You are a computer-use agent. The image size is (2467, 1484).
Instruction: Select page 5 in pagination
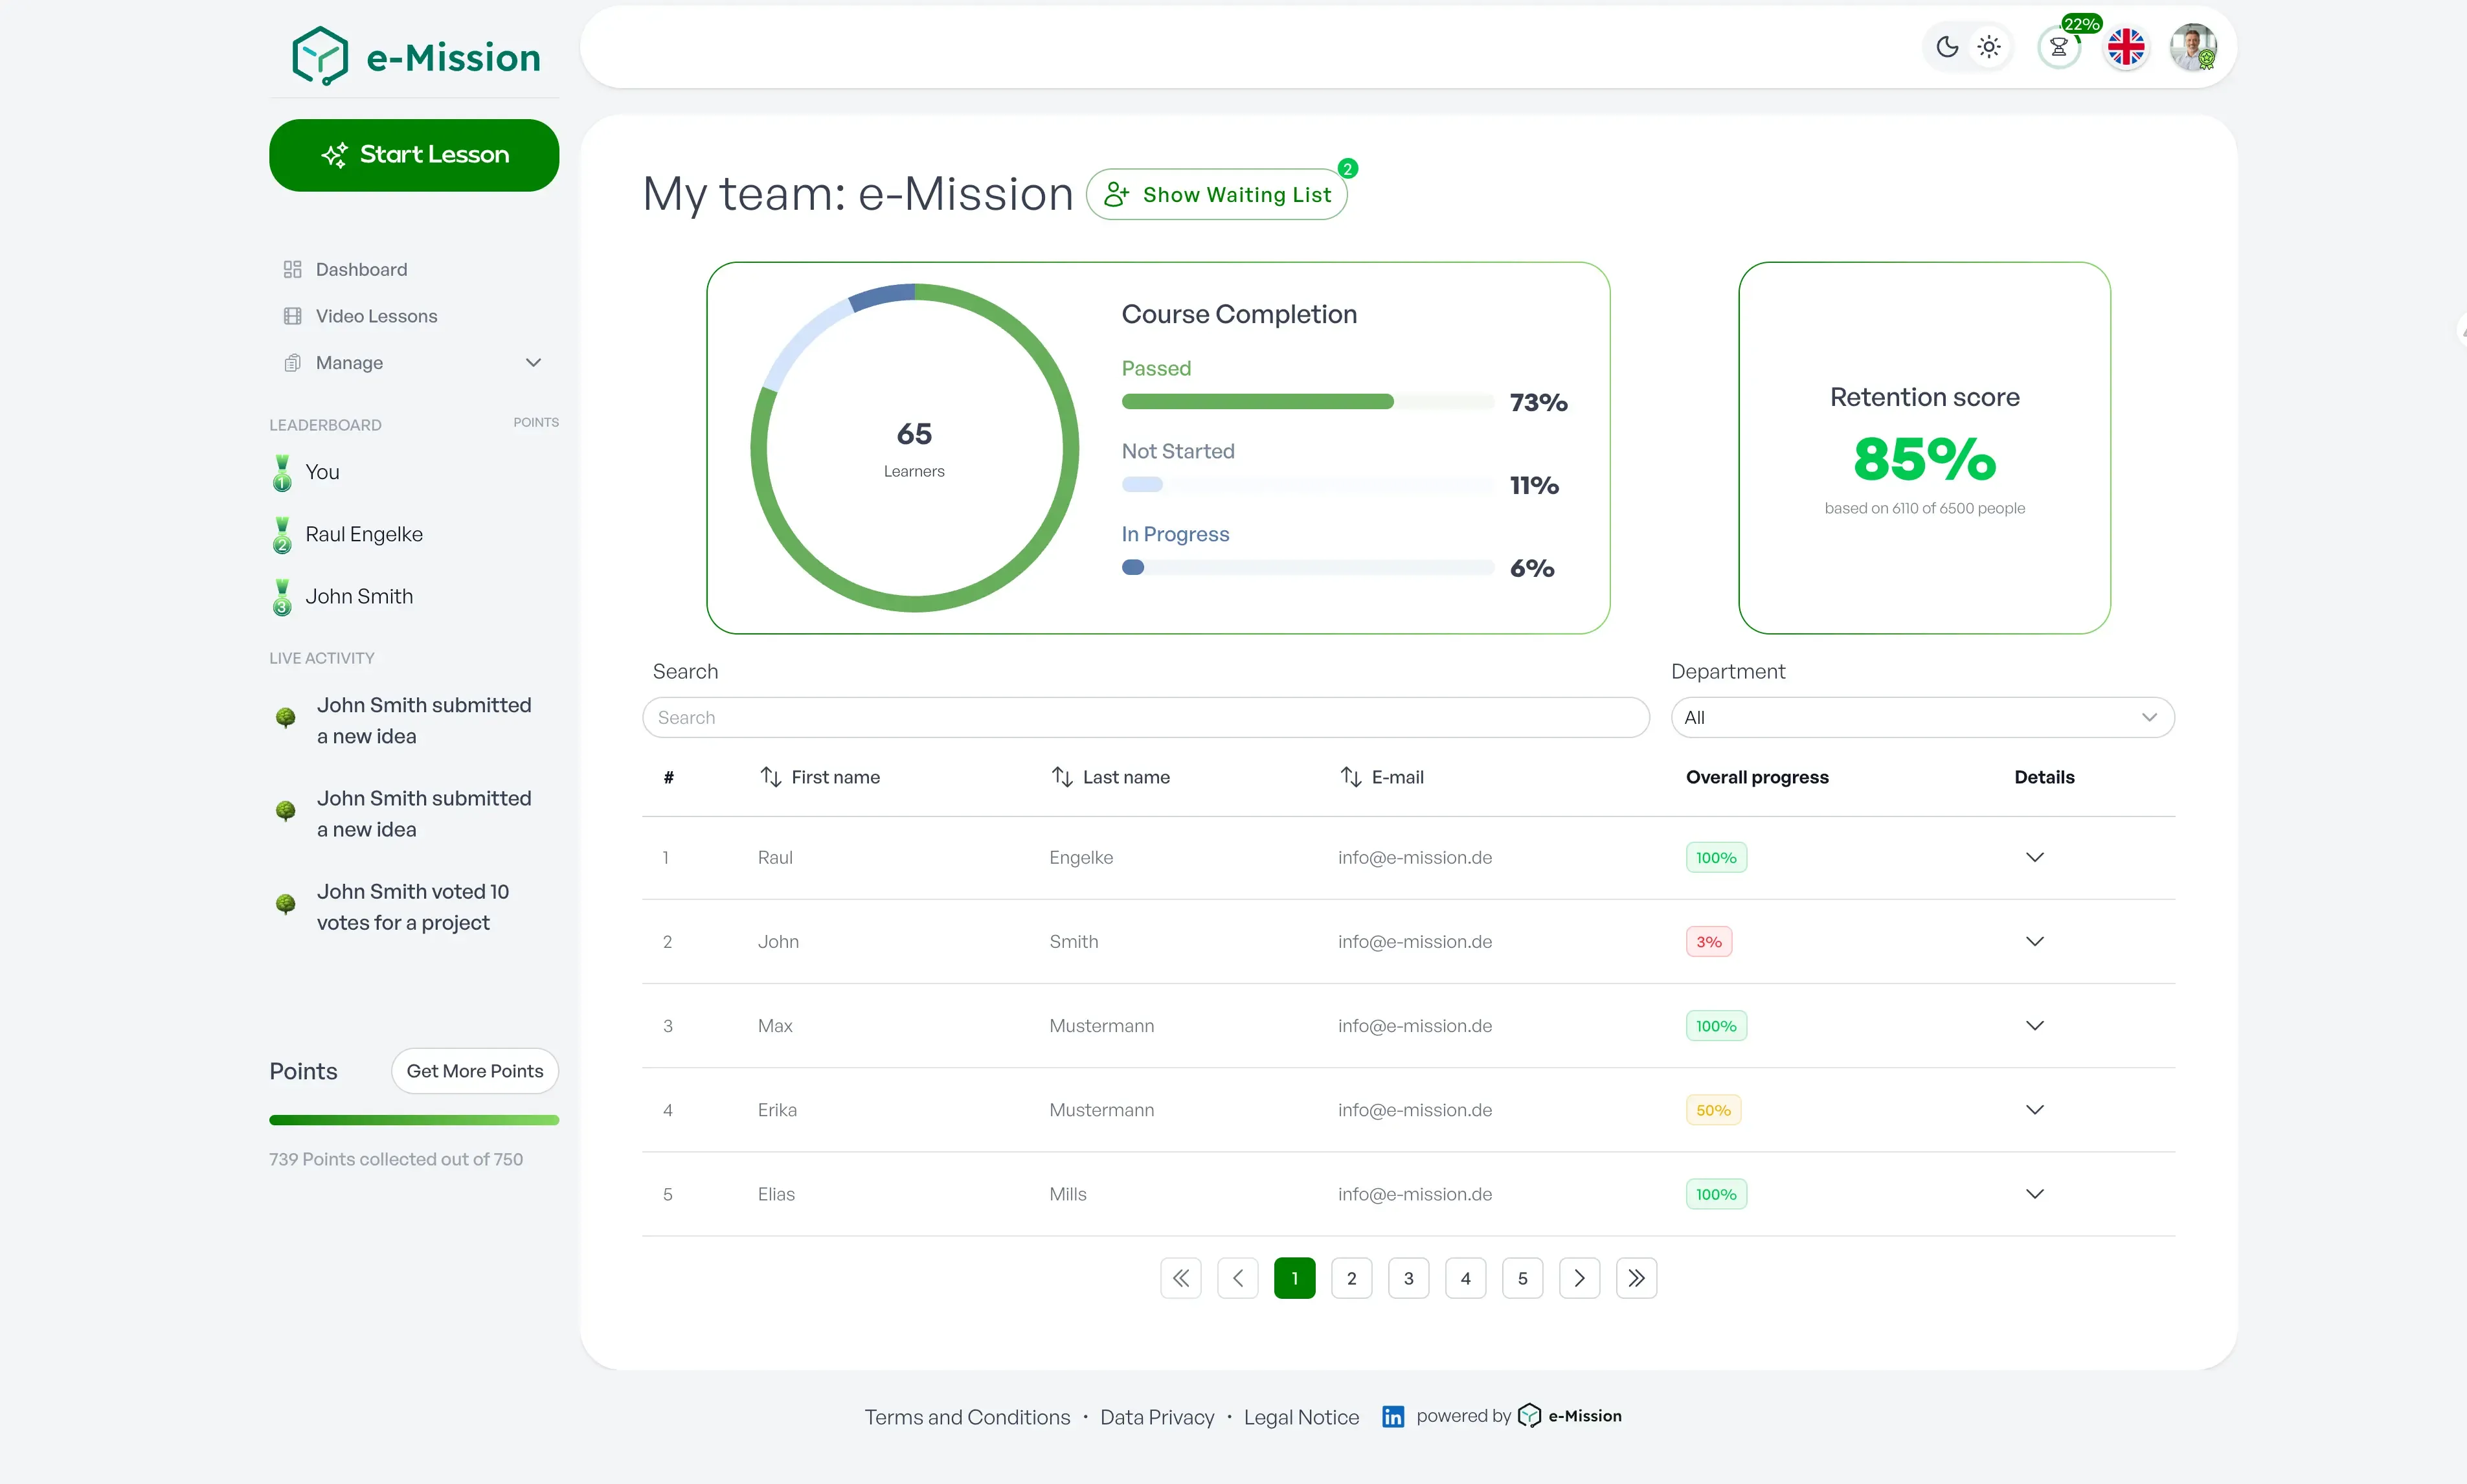(1523, 1278)
